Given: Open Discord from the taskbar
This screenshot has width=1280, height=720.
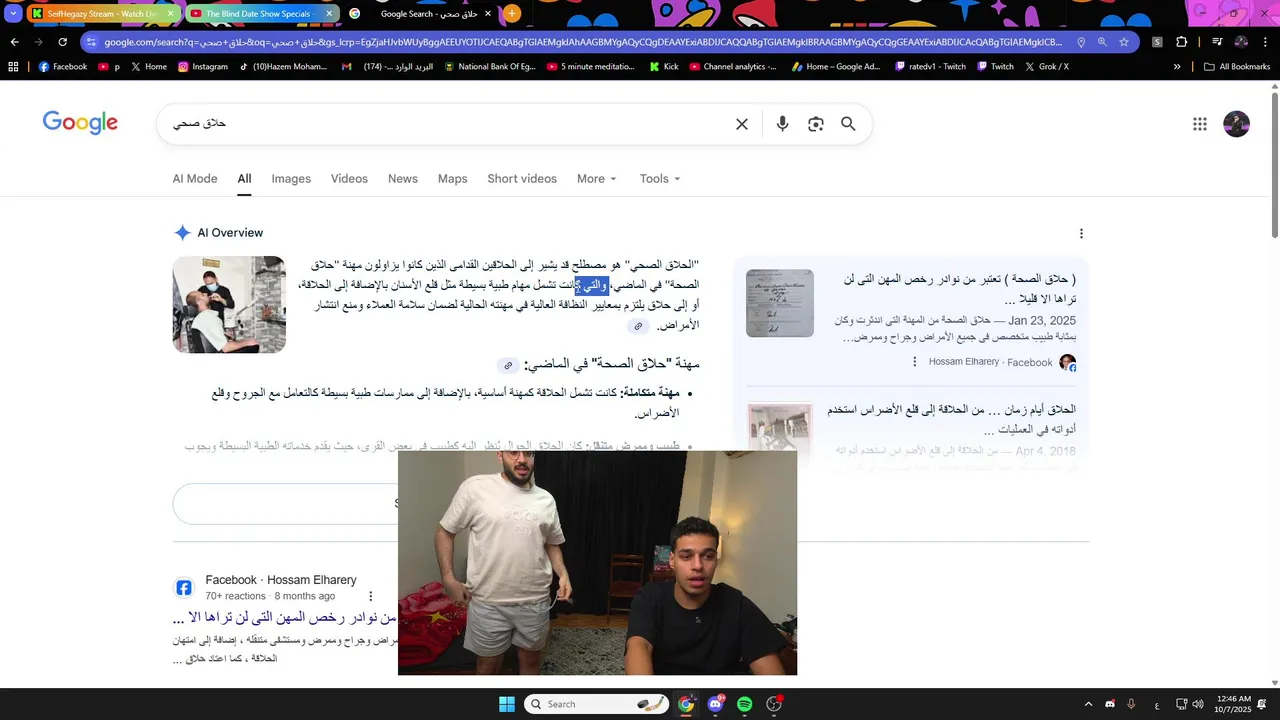Looking at the screenshot, I should pyautogui.click(x=715, y=704).
